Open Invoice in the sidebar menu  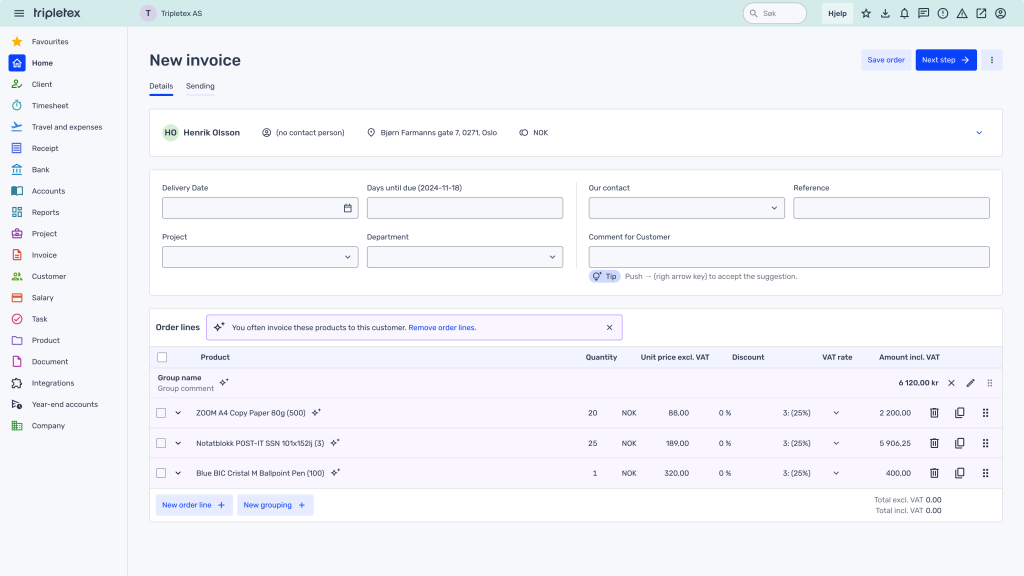click(x=44, y=255)
